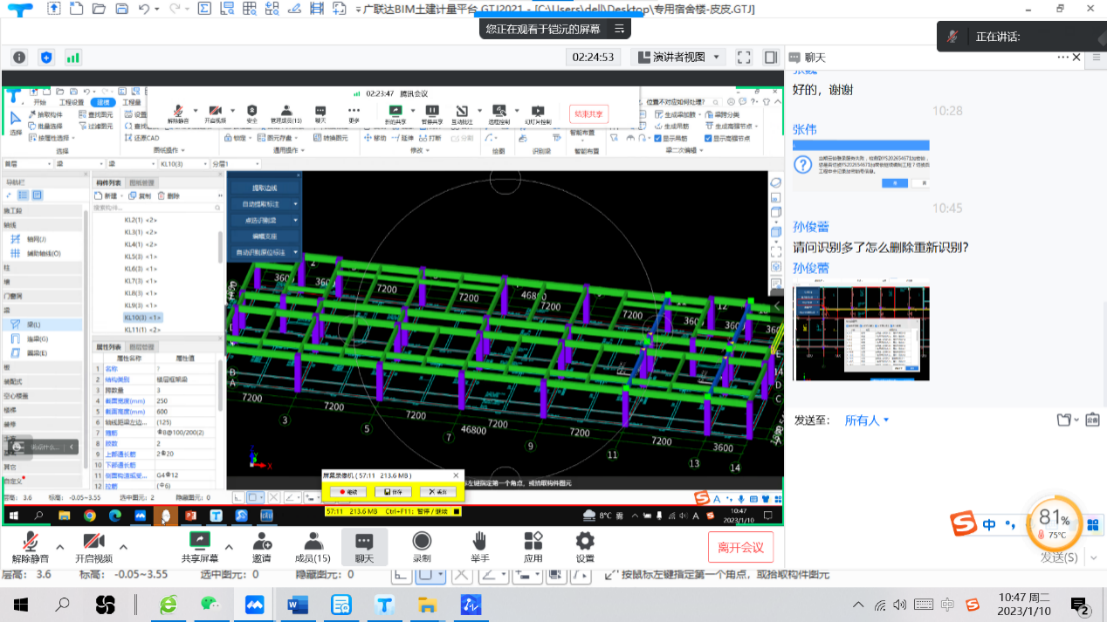1107x622 pixels.
Task: Open Microsoft Word from Windows taskbar
Action: tap(298, 604)
